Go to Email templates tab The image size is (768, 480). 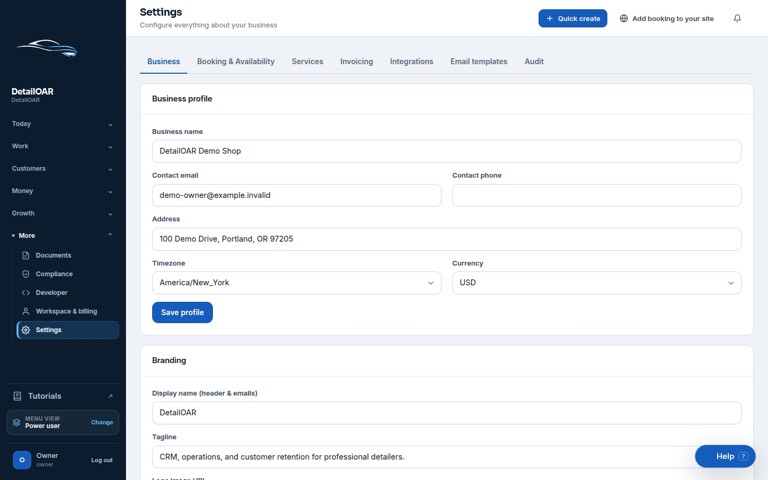click(x=479, y=61)
